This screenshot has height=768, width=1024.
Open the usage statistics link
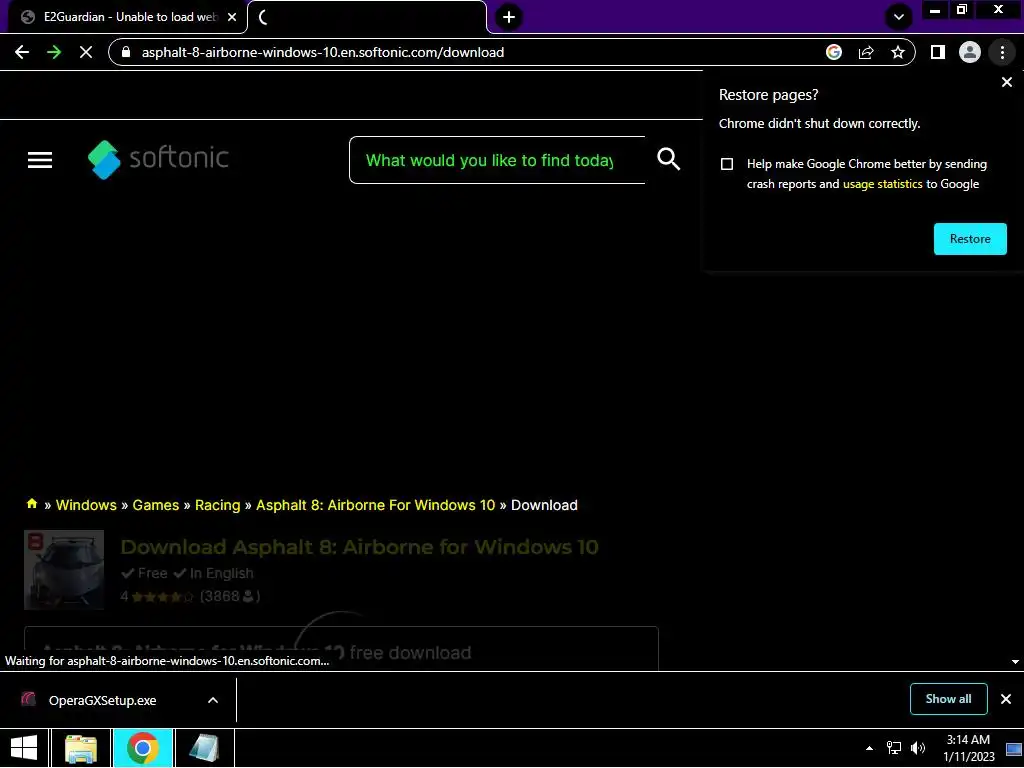pos(882,184)
